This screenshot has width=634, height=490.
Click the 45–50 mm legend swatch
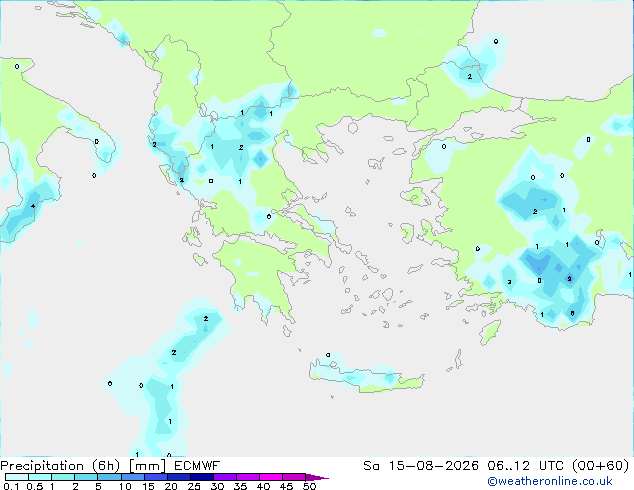294,477
